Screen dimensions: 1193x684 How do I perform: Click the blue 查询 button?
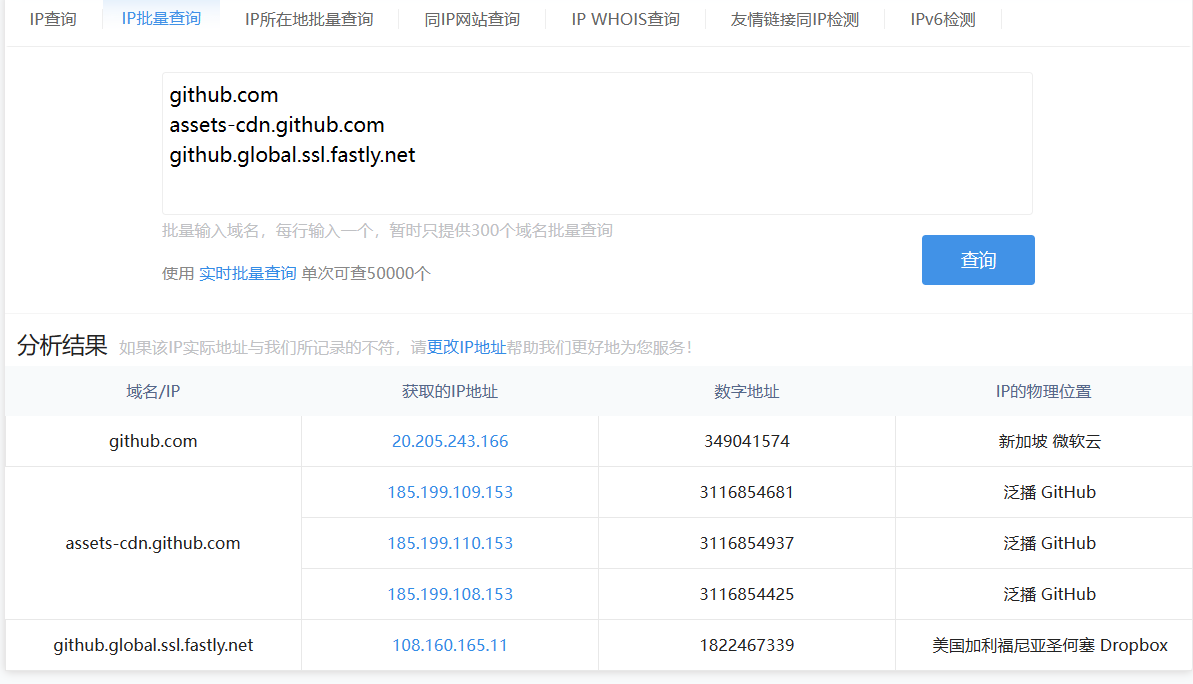pyautogui.click(x=978, y=260)
